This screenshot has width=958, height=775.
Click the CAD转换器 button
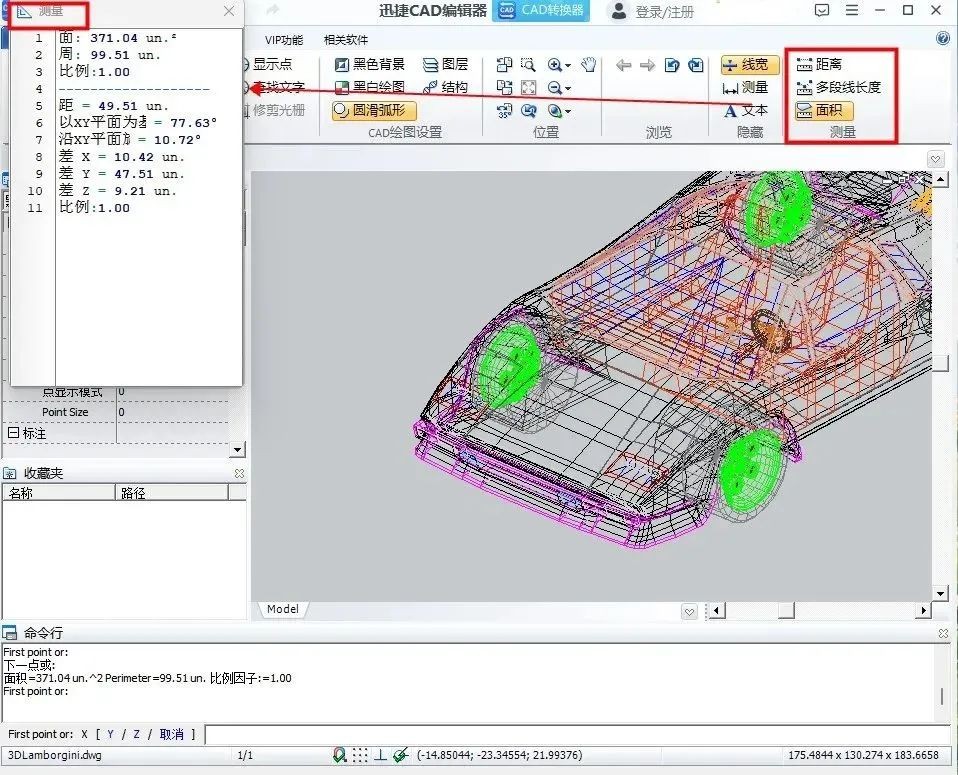[541, 11]
